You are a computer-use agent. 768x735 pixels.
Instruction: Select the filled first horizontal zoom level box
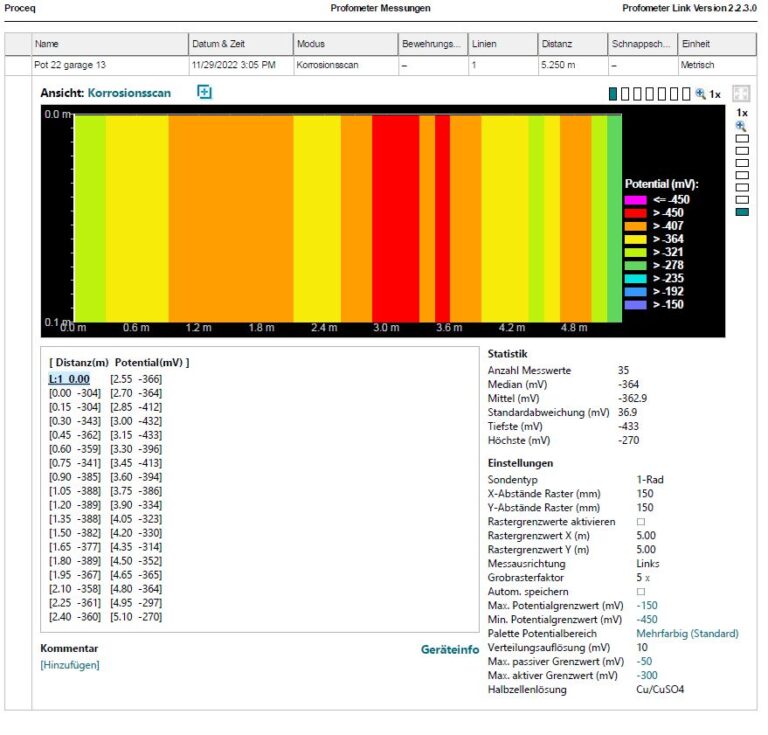(x=613, y=94)
